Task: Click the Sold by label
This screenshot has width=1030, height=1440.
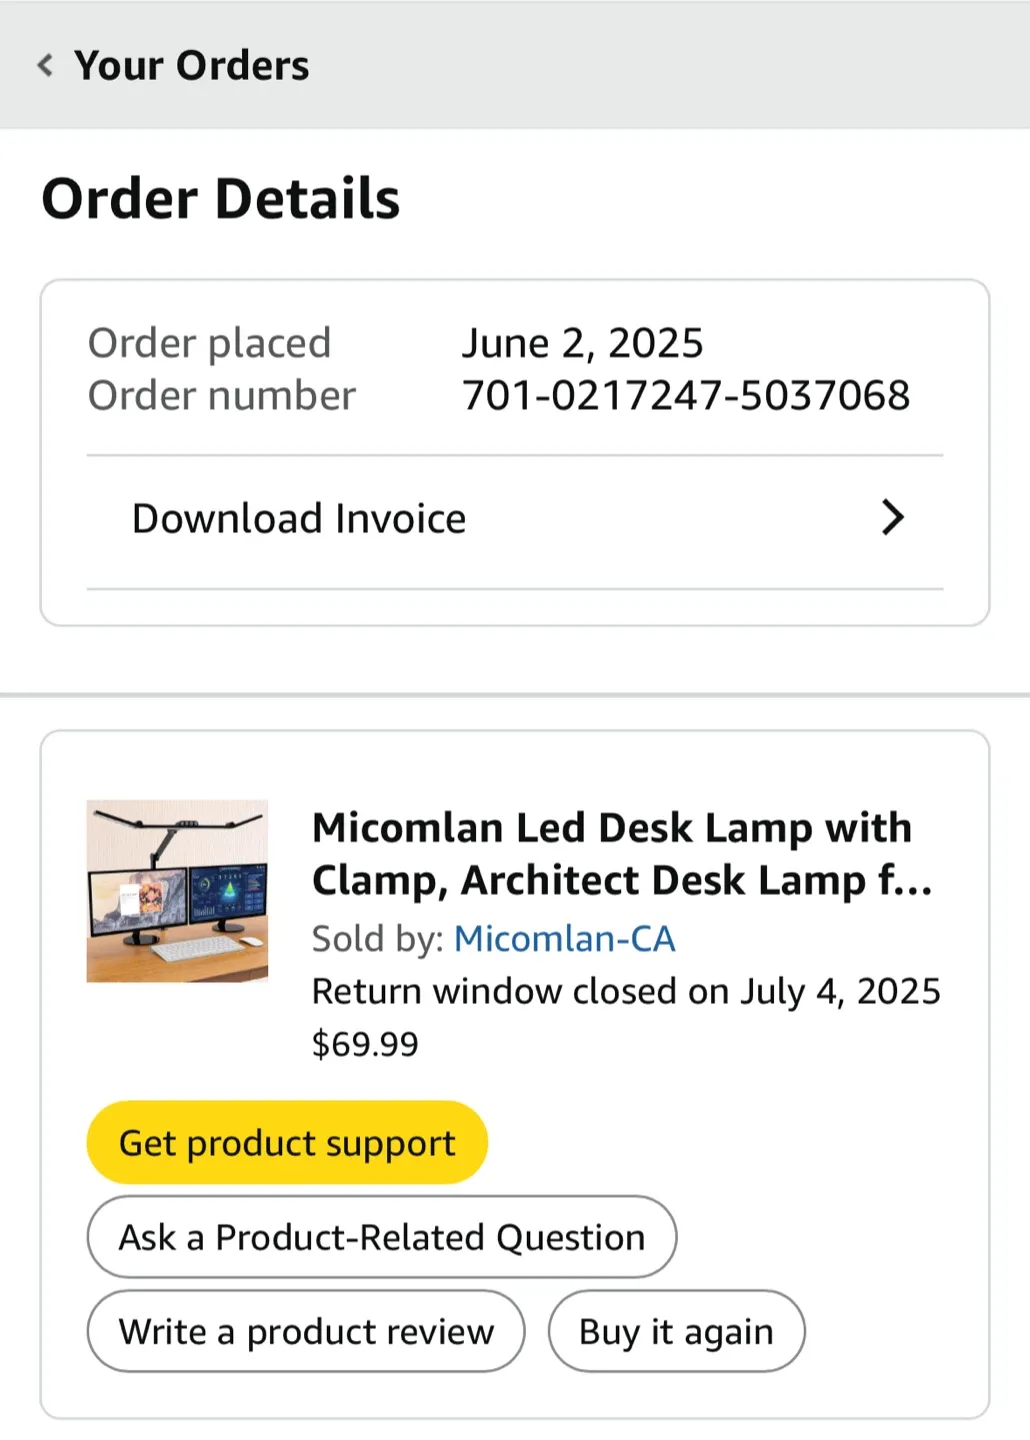Action: click(375, 938)
